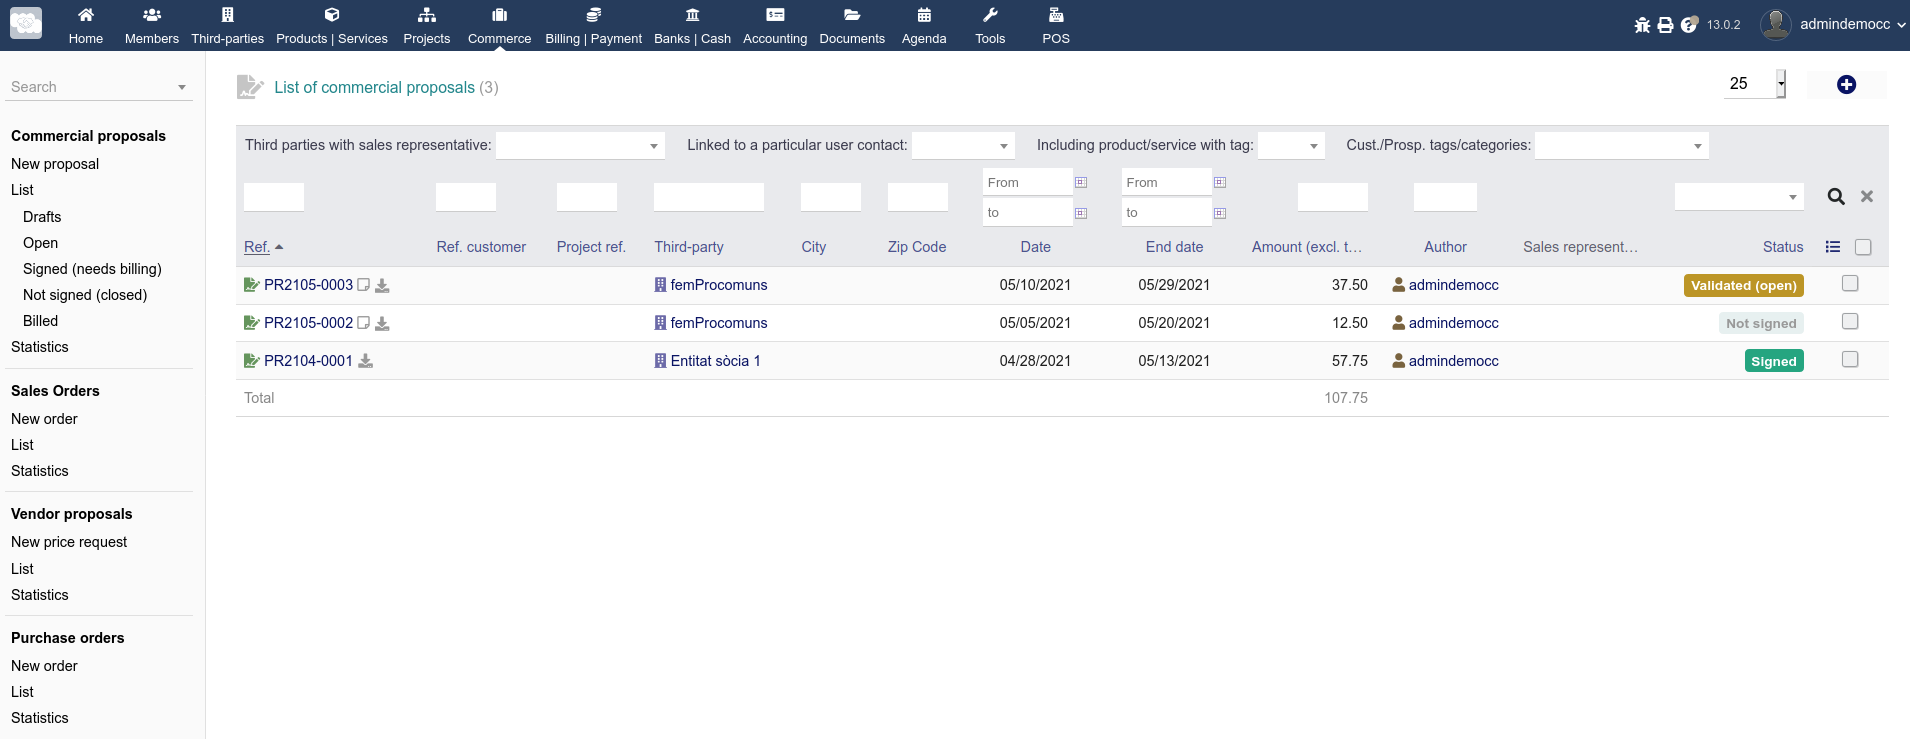Tick checkbox for PR2104-0001 row
Viewport: 1910px width, 739px height.
(x=1850, y=359)
